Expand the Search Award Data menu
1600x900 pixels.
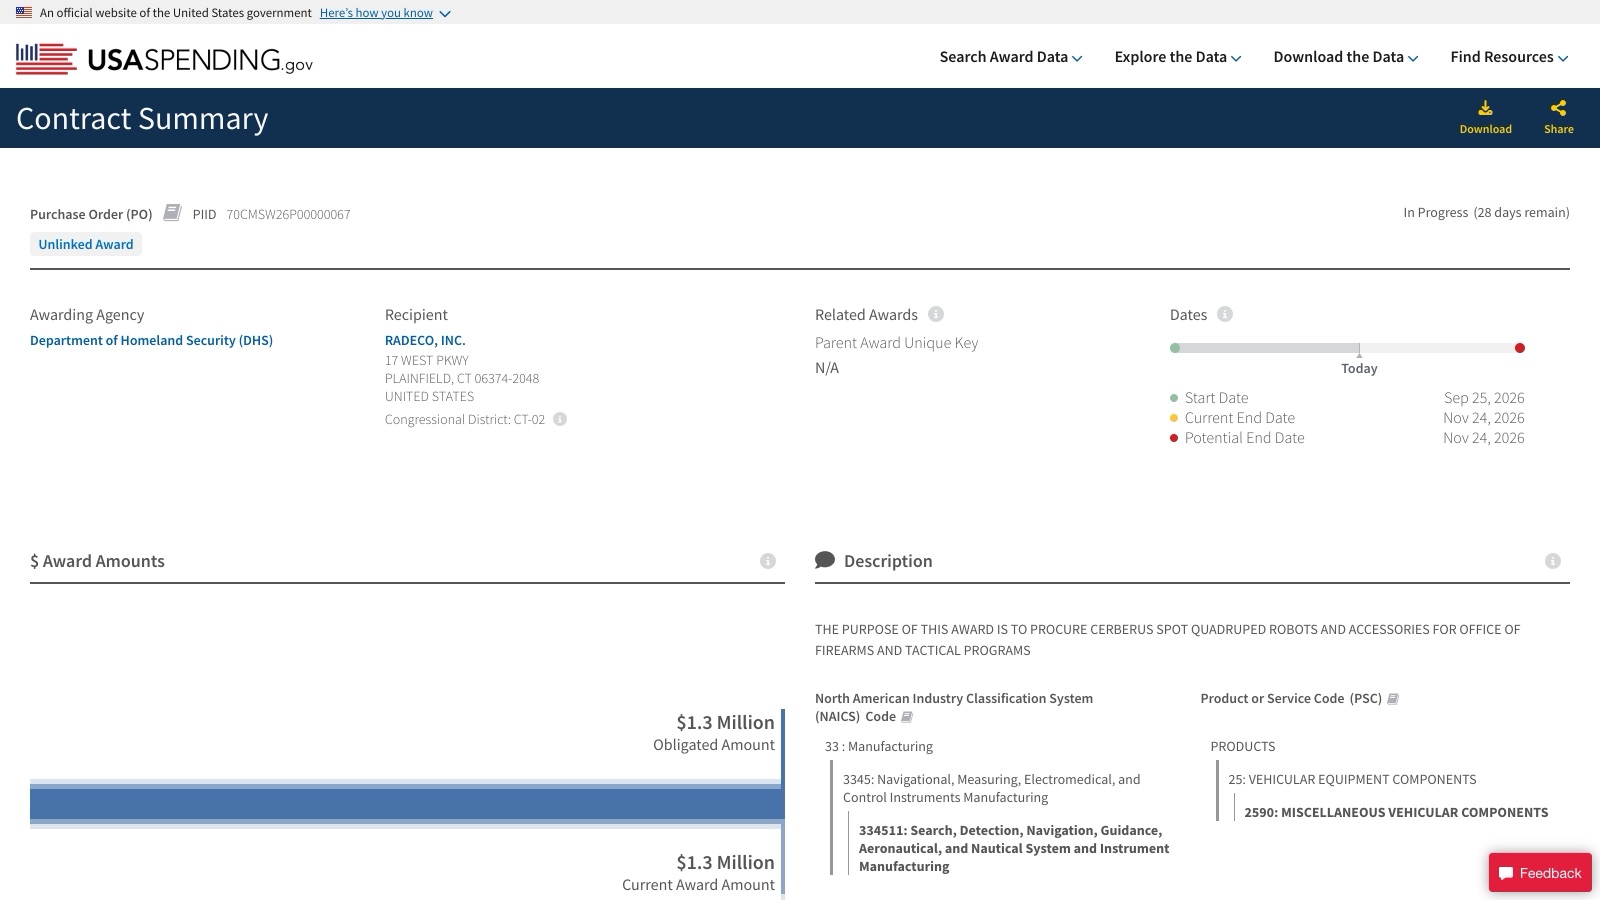point(1011,57)
